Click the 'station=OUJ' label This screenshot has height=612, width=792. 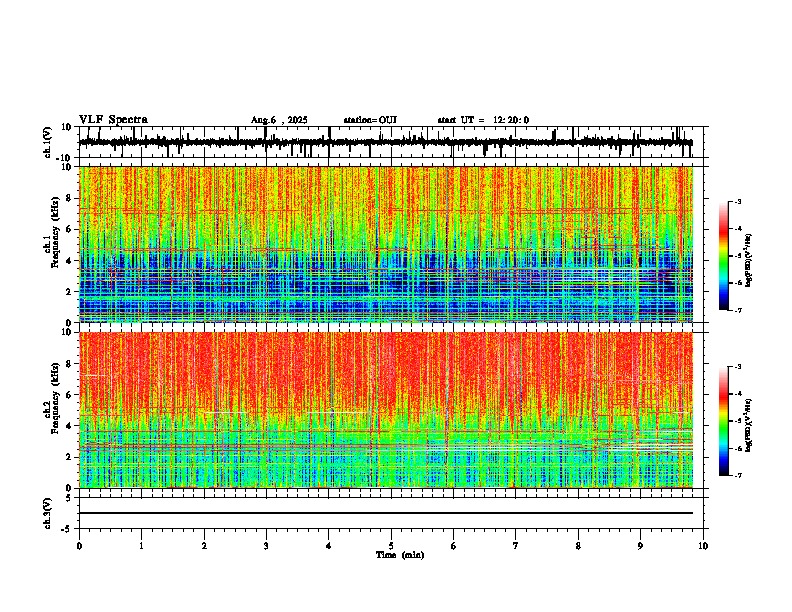370,120
